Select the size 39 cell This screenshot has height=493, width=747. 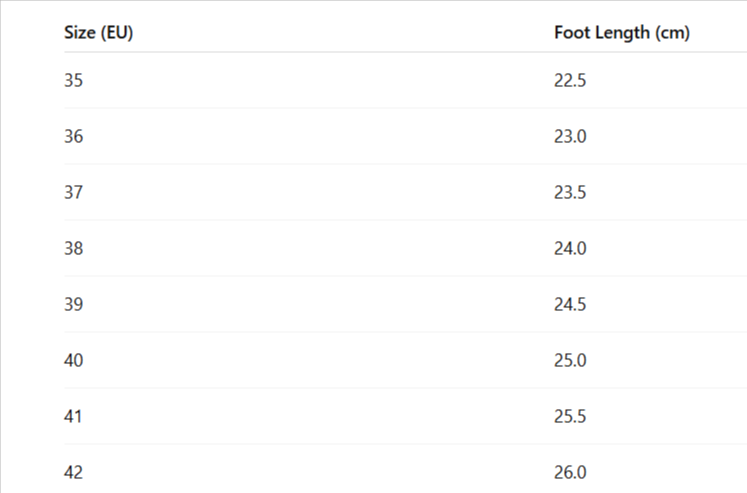point(74,304)
